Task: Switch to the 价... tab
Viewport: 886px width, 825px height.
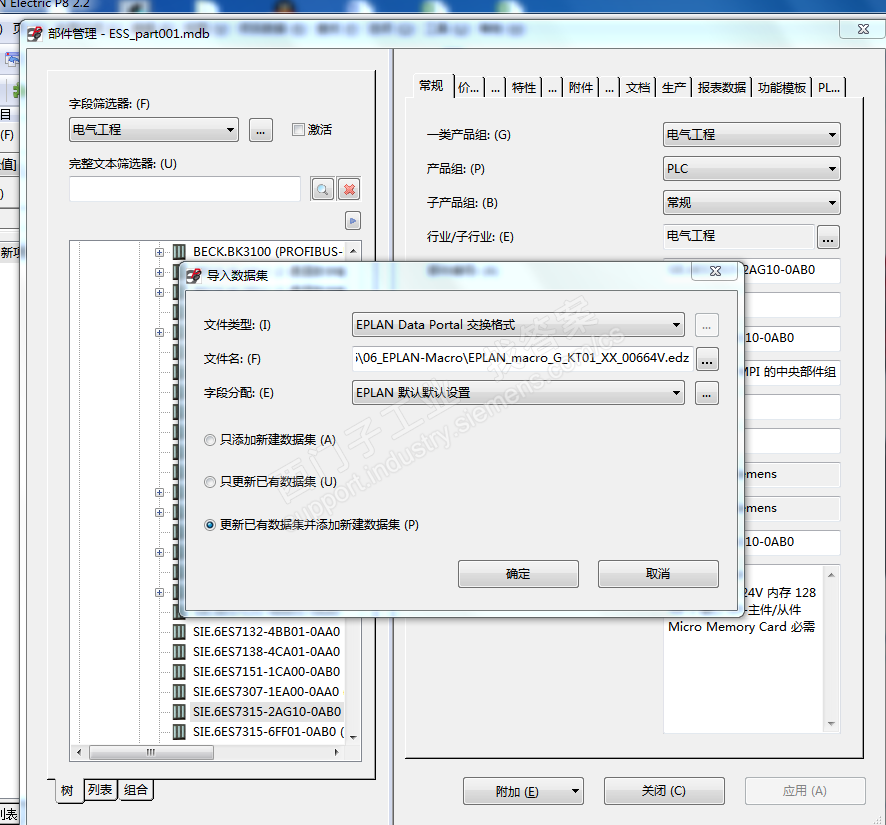Action: pos(468,88)
